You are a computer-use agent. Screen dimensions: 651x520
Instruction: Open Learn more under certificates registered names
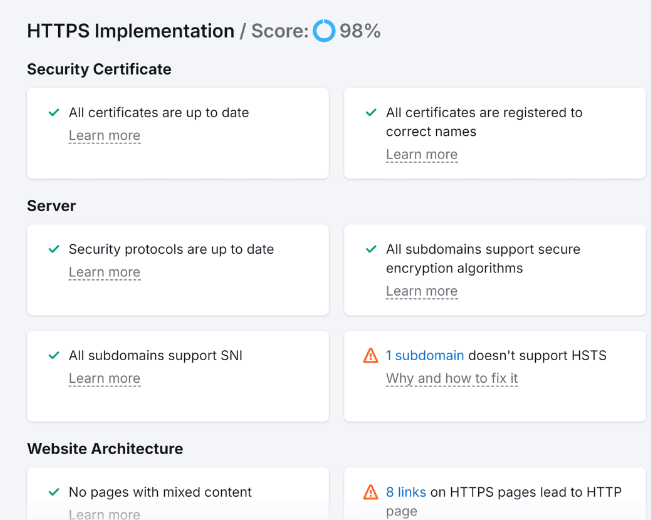click(x=421, y=155)
